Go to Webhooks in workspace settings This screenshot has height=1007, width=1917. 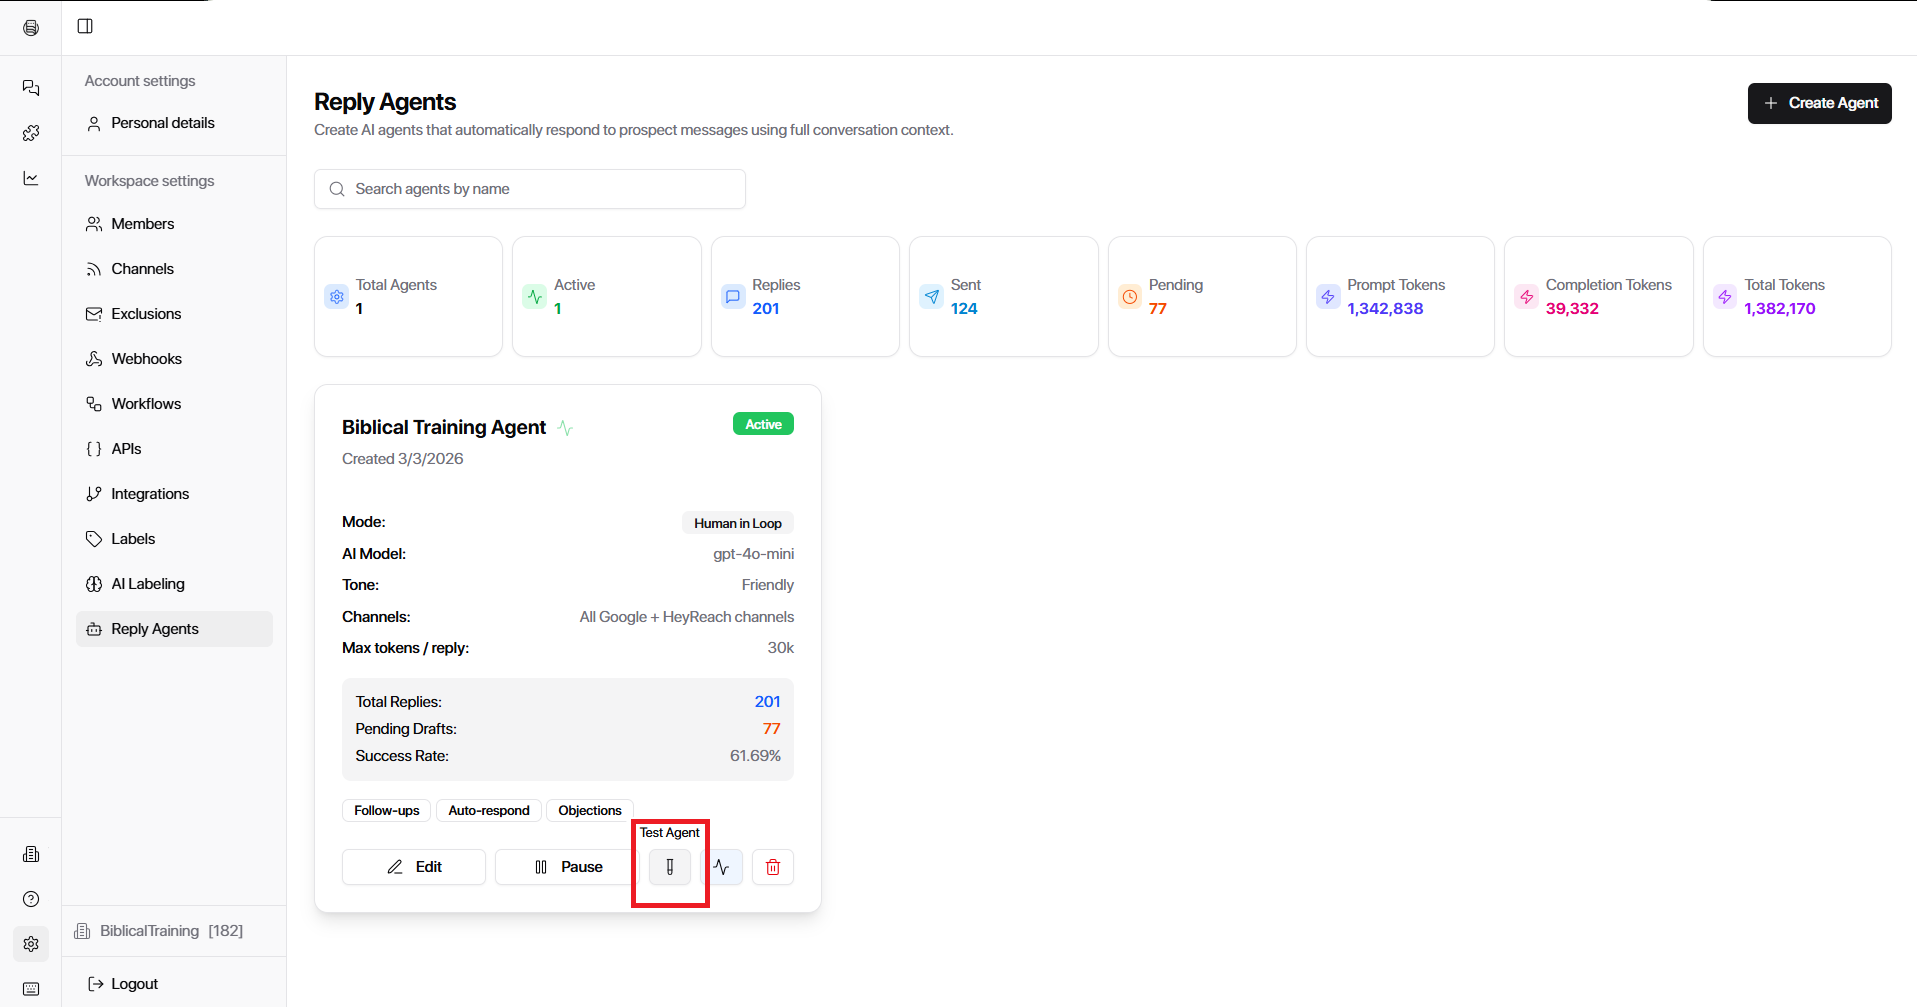pos(146,359)
